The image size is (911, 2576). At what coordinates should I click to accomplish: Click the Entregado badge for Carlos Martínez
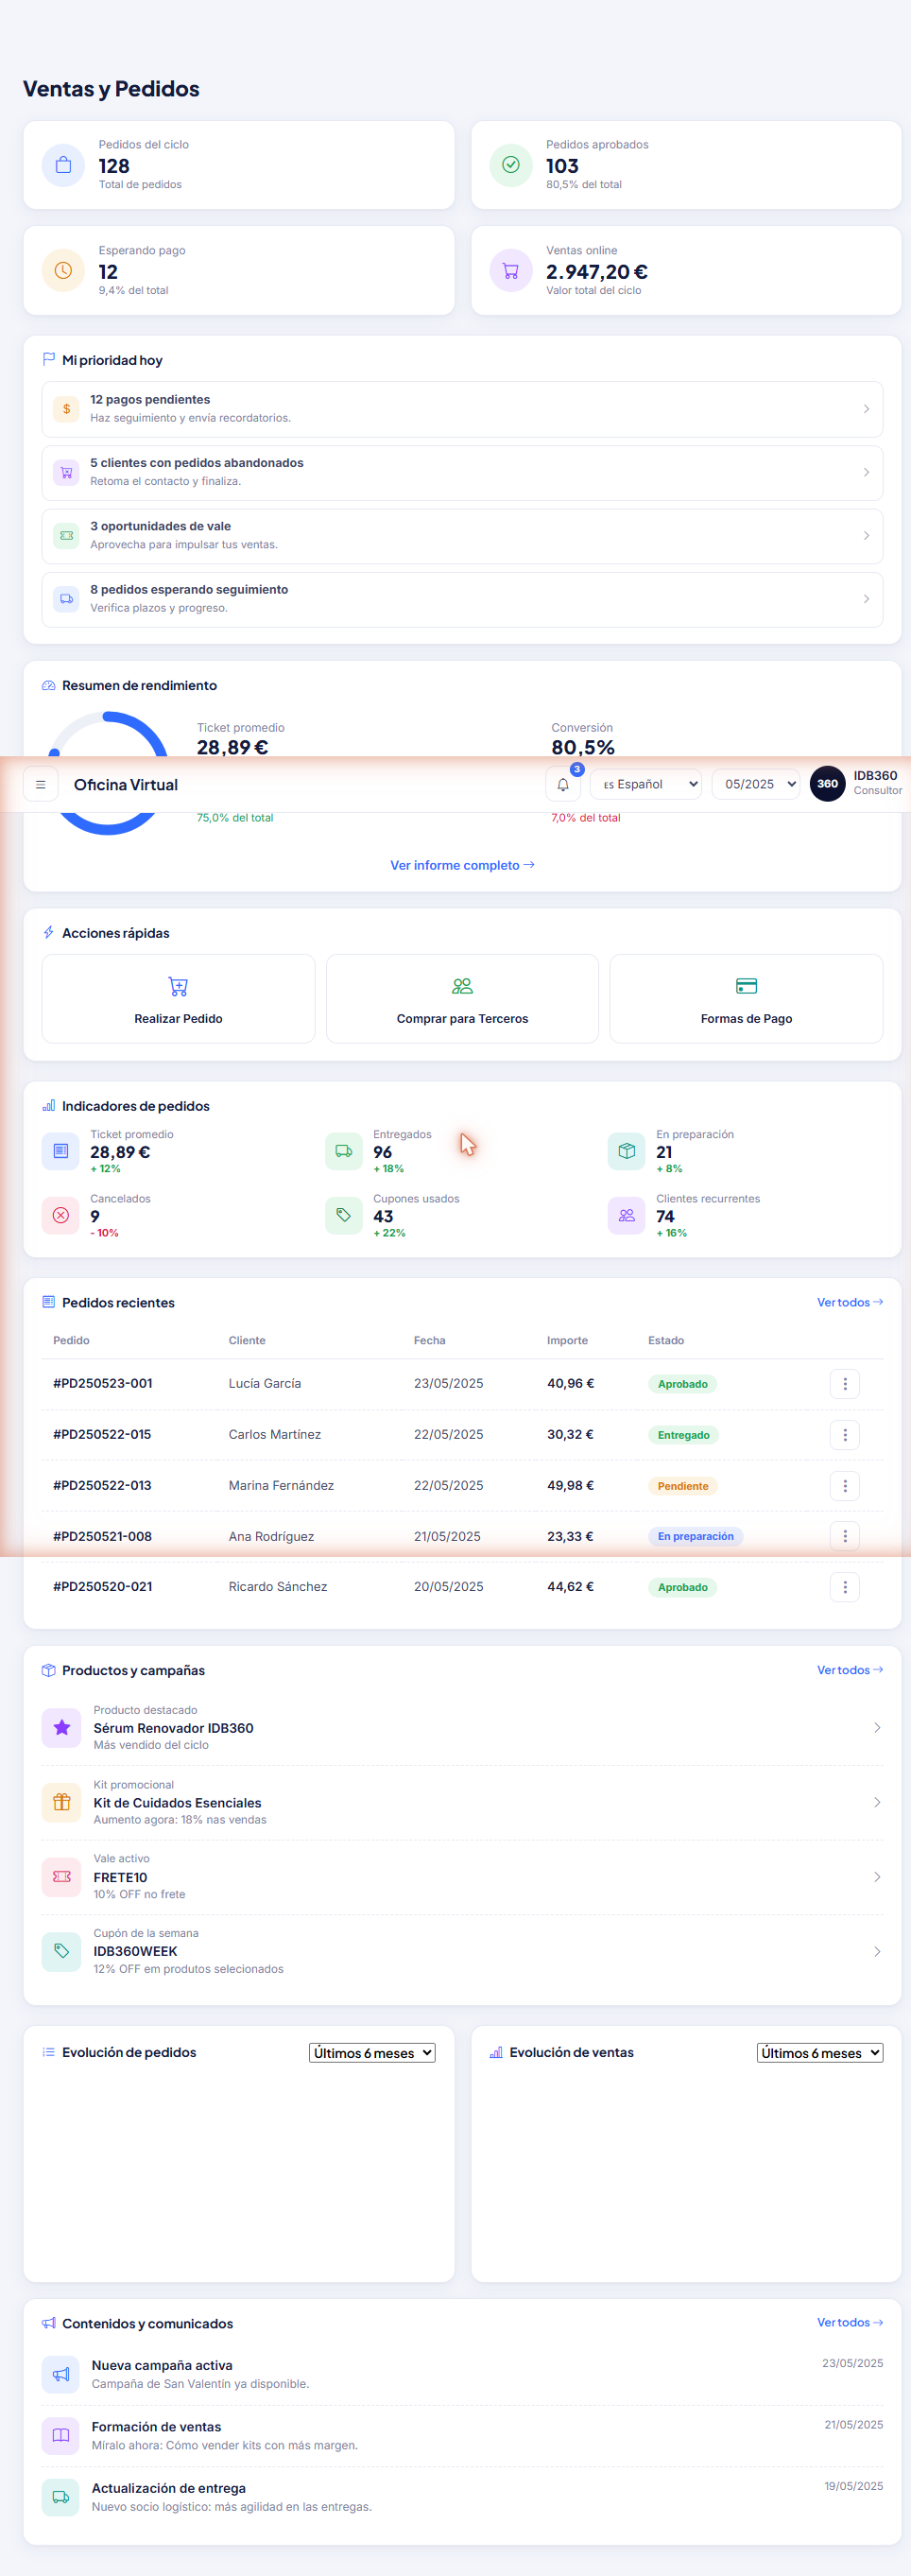[684, 1436]
